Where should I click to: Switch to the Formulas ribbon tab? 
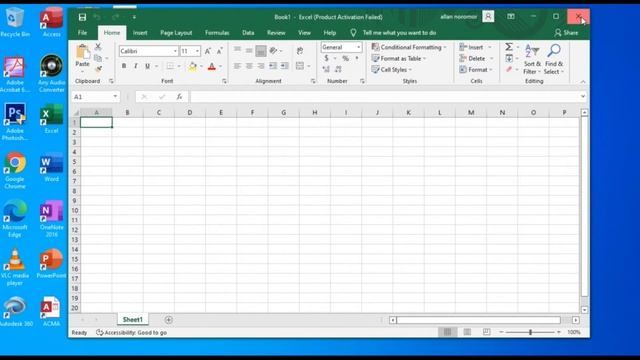(217, 33)
